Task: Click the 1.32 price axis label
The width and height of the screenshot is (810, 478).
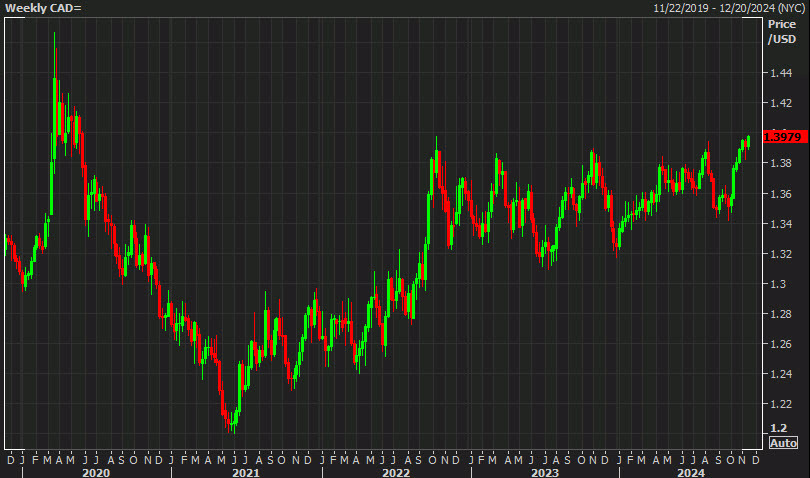Action: [781, 254]
